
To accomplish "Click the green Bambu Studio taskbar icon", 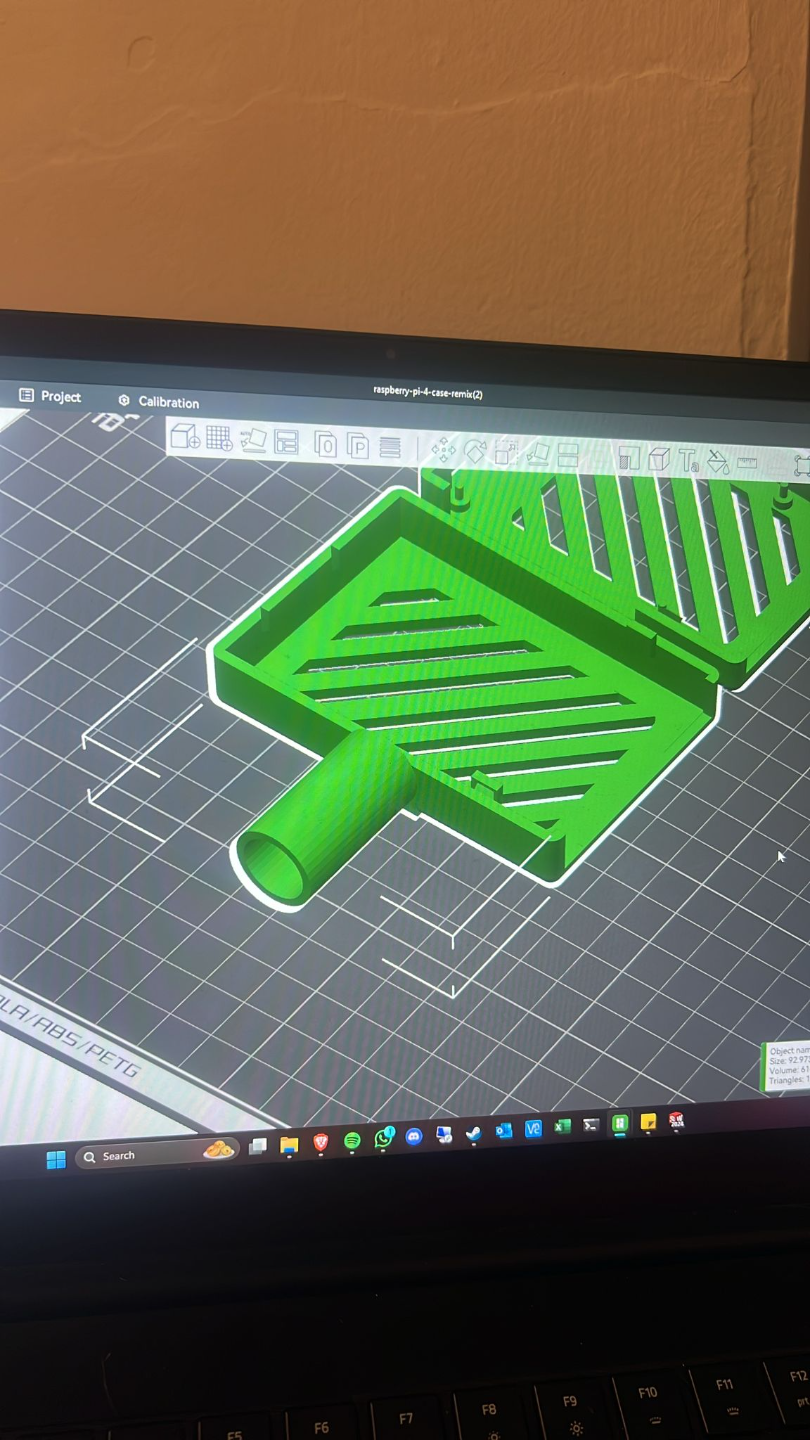I will point(620,1124).
